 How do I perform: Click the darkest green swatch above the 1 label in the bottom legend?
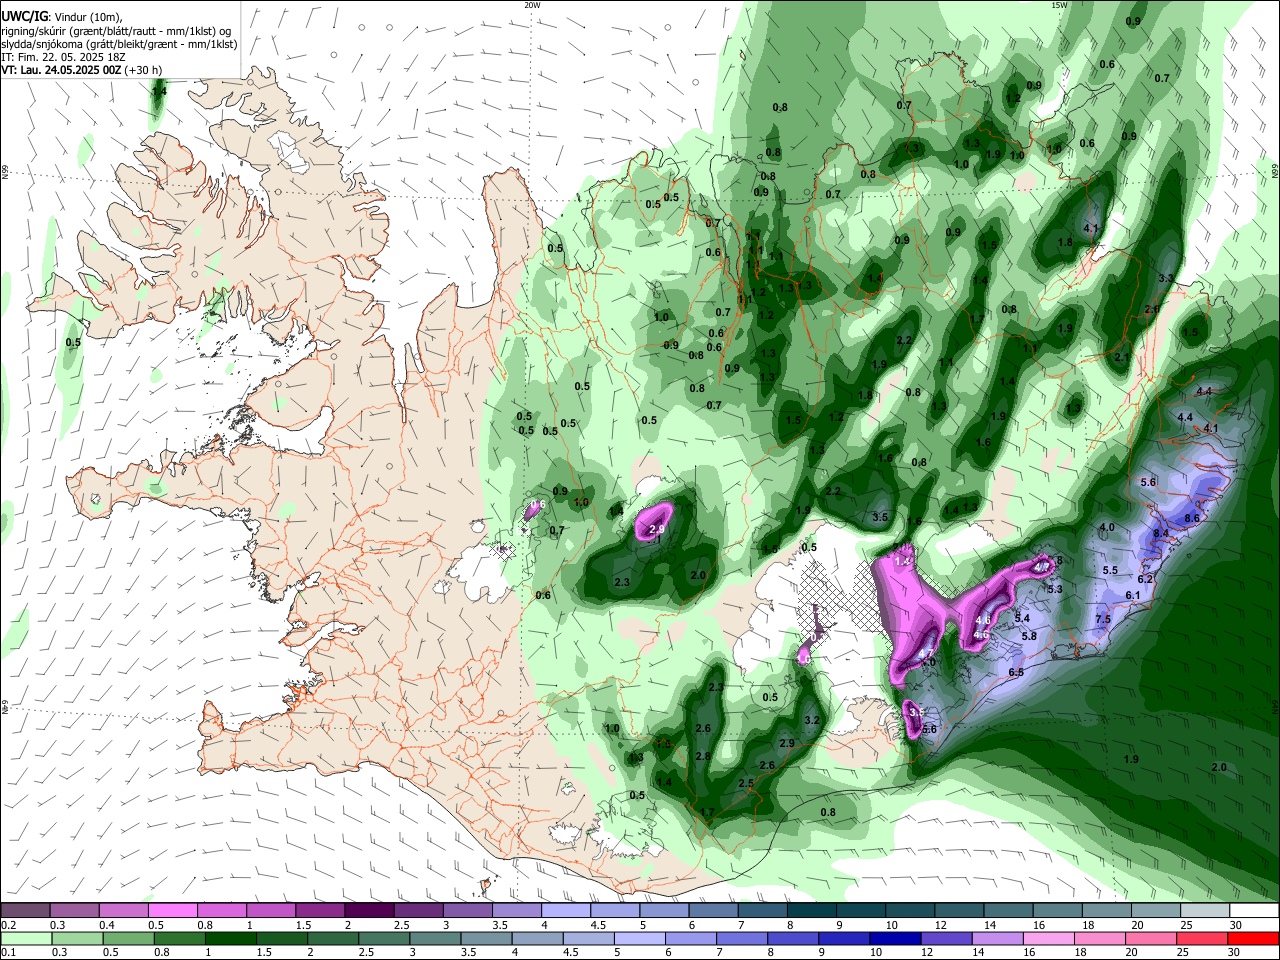coord(230,938)
